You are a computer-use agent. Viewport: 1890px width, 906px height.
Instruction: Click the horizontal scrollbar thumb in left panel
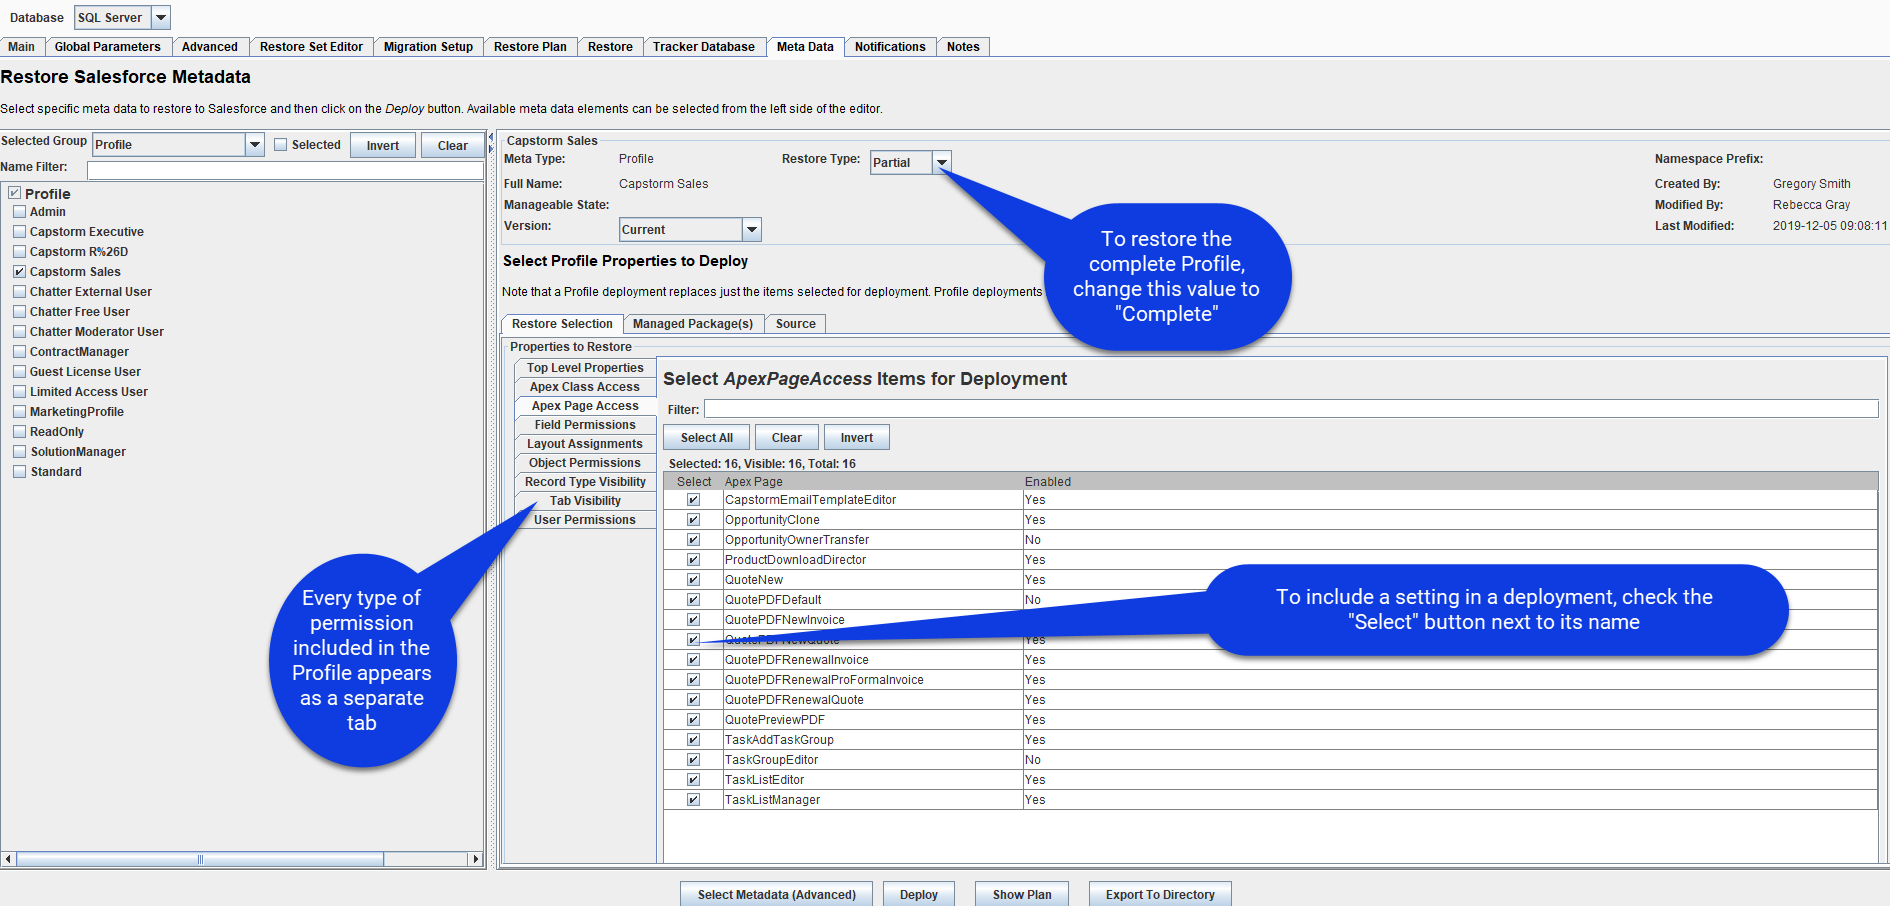click(x=200, y=859)
